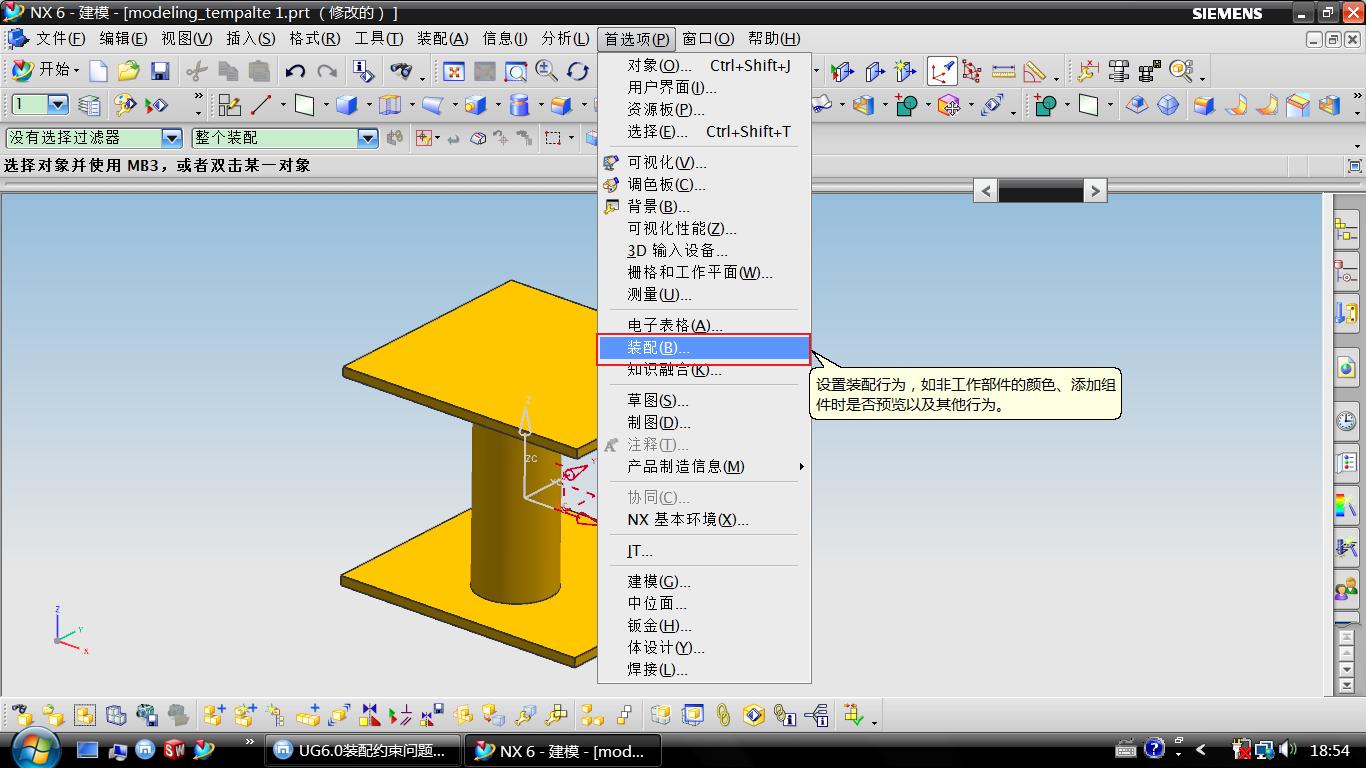This screenshot has height=768, width=1366.
Task: Expand the 整个装配 selection scope dropdown
Action: click(x=367, y=138)
